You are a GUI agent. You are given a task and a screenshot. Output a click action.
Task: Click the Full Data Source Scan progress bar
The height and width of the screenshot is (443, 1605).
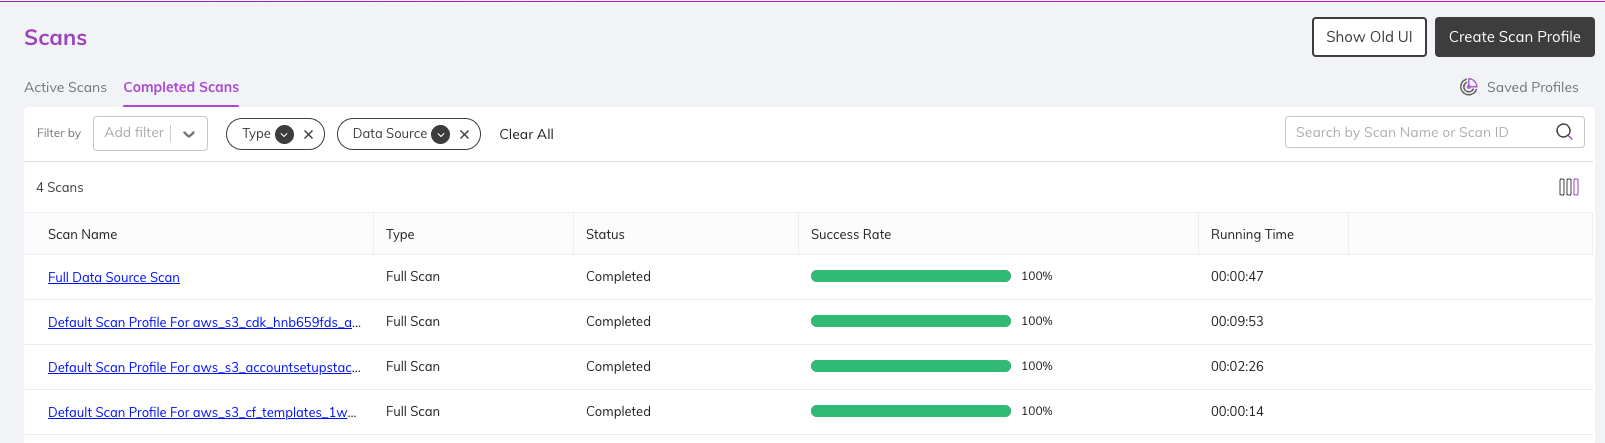tap(911, 276)
